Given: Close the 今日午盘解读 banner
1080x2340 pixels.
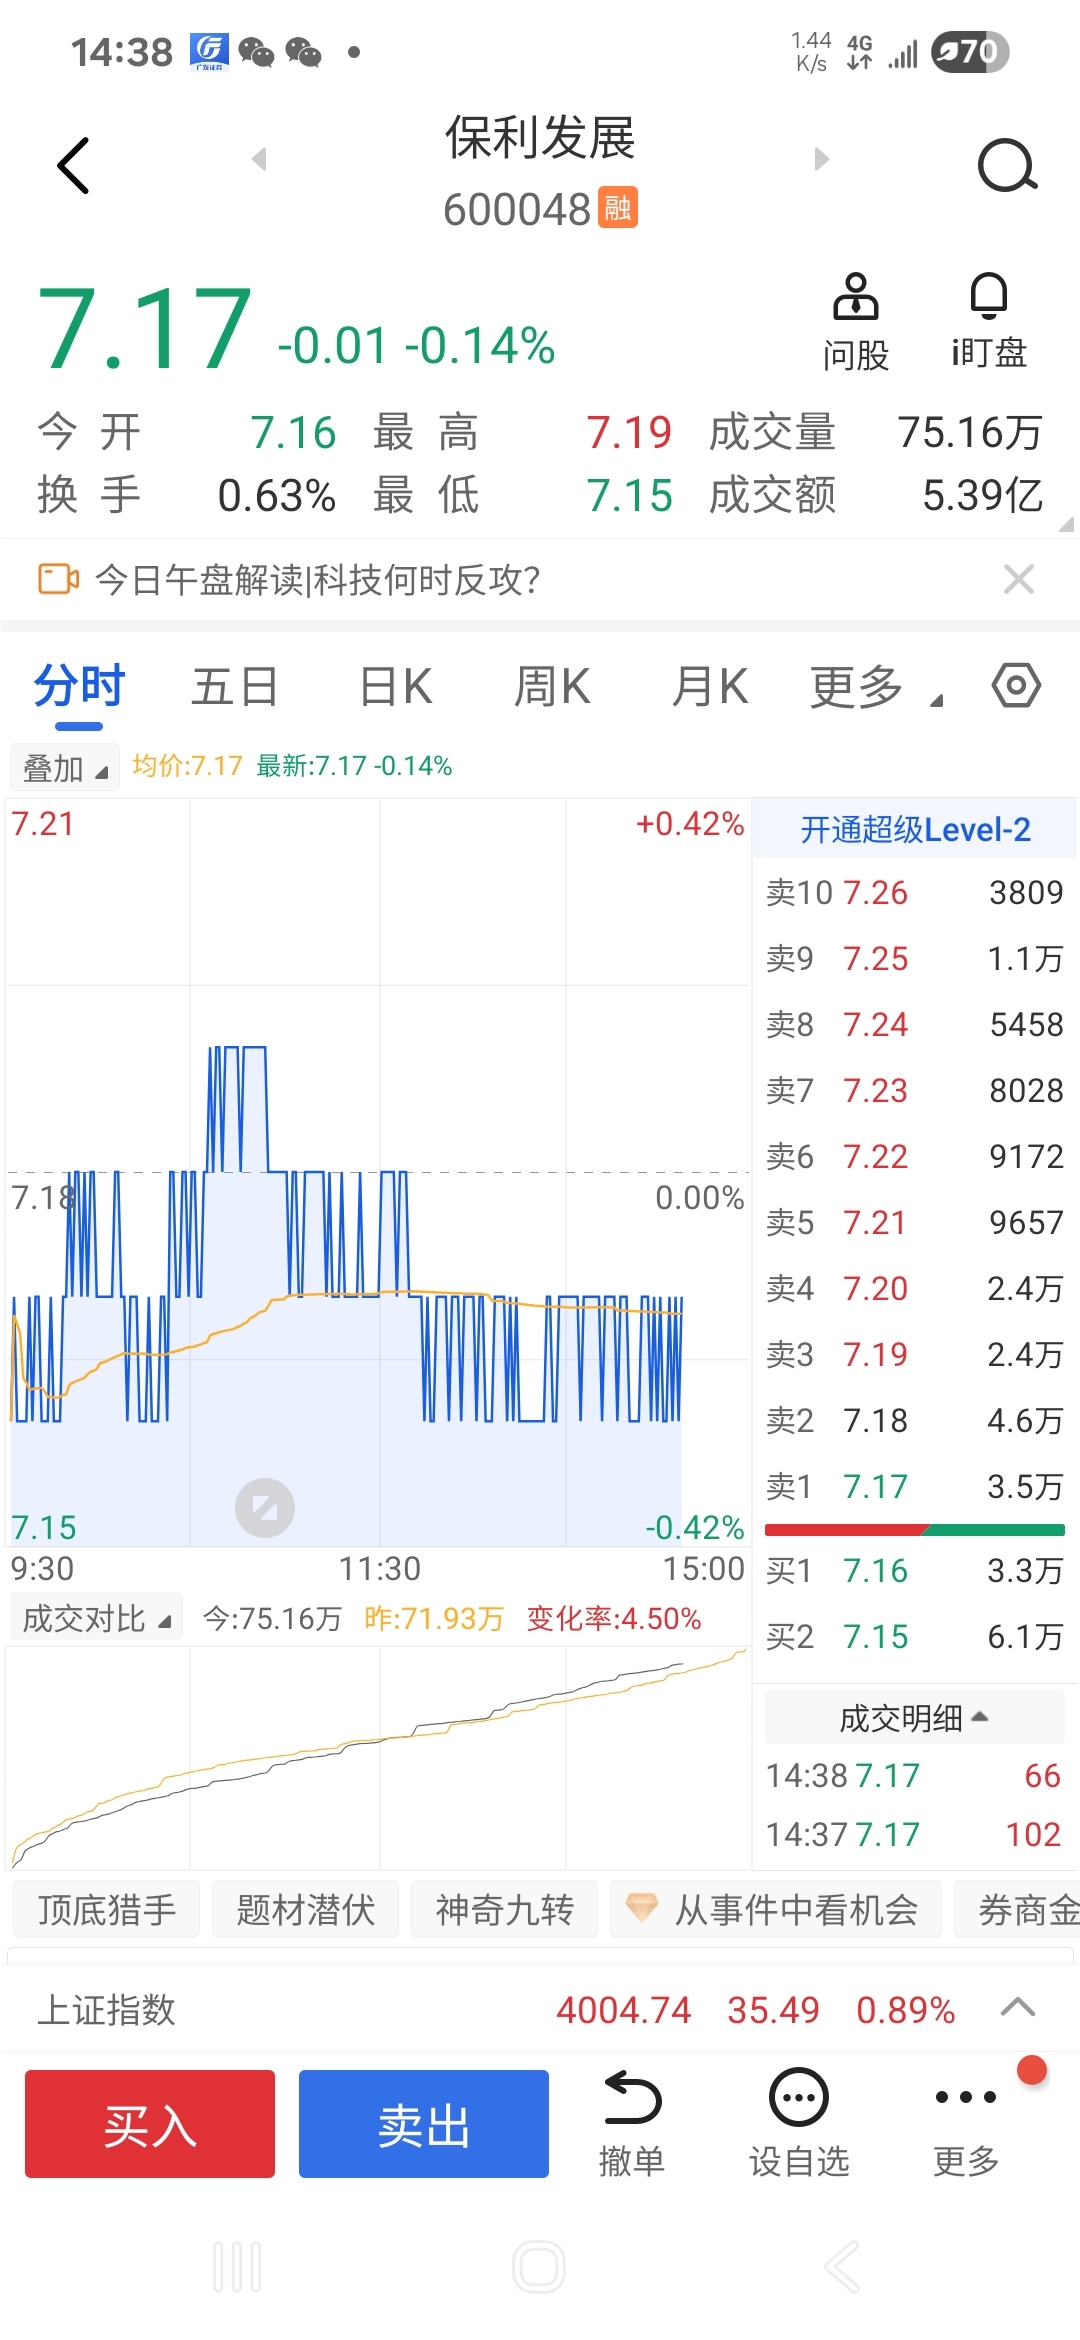Looking at the screenshot, I should point(1019,579).
